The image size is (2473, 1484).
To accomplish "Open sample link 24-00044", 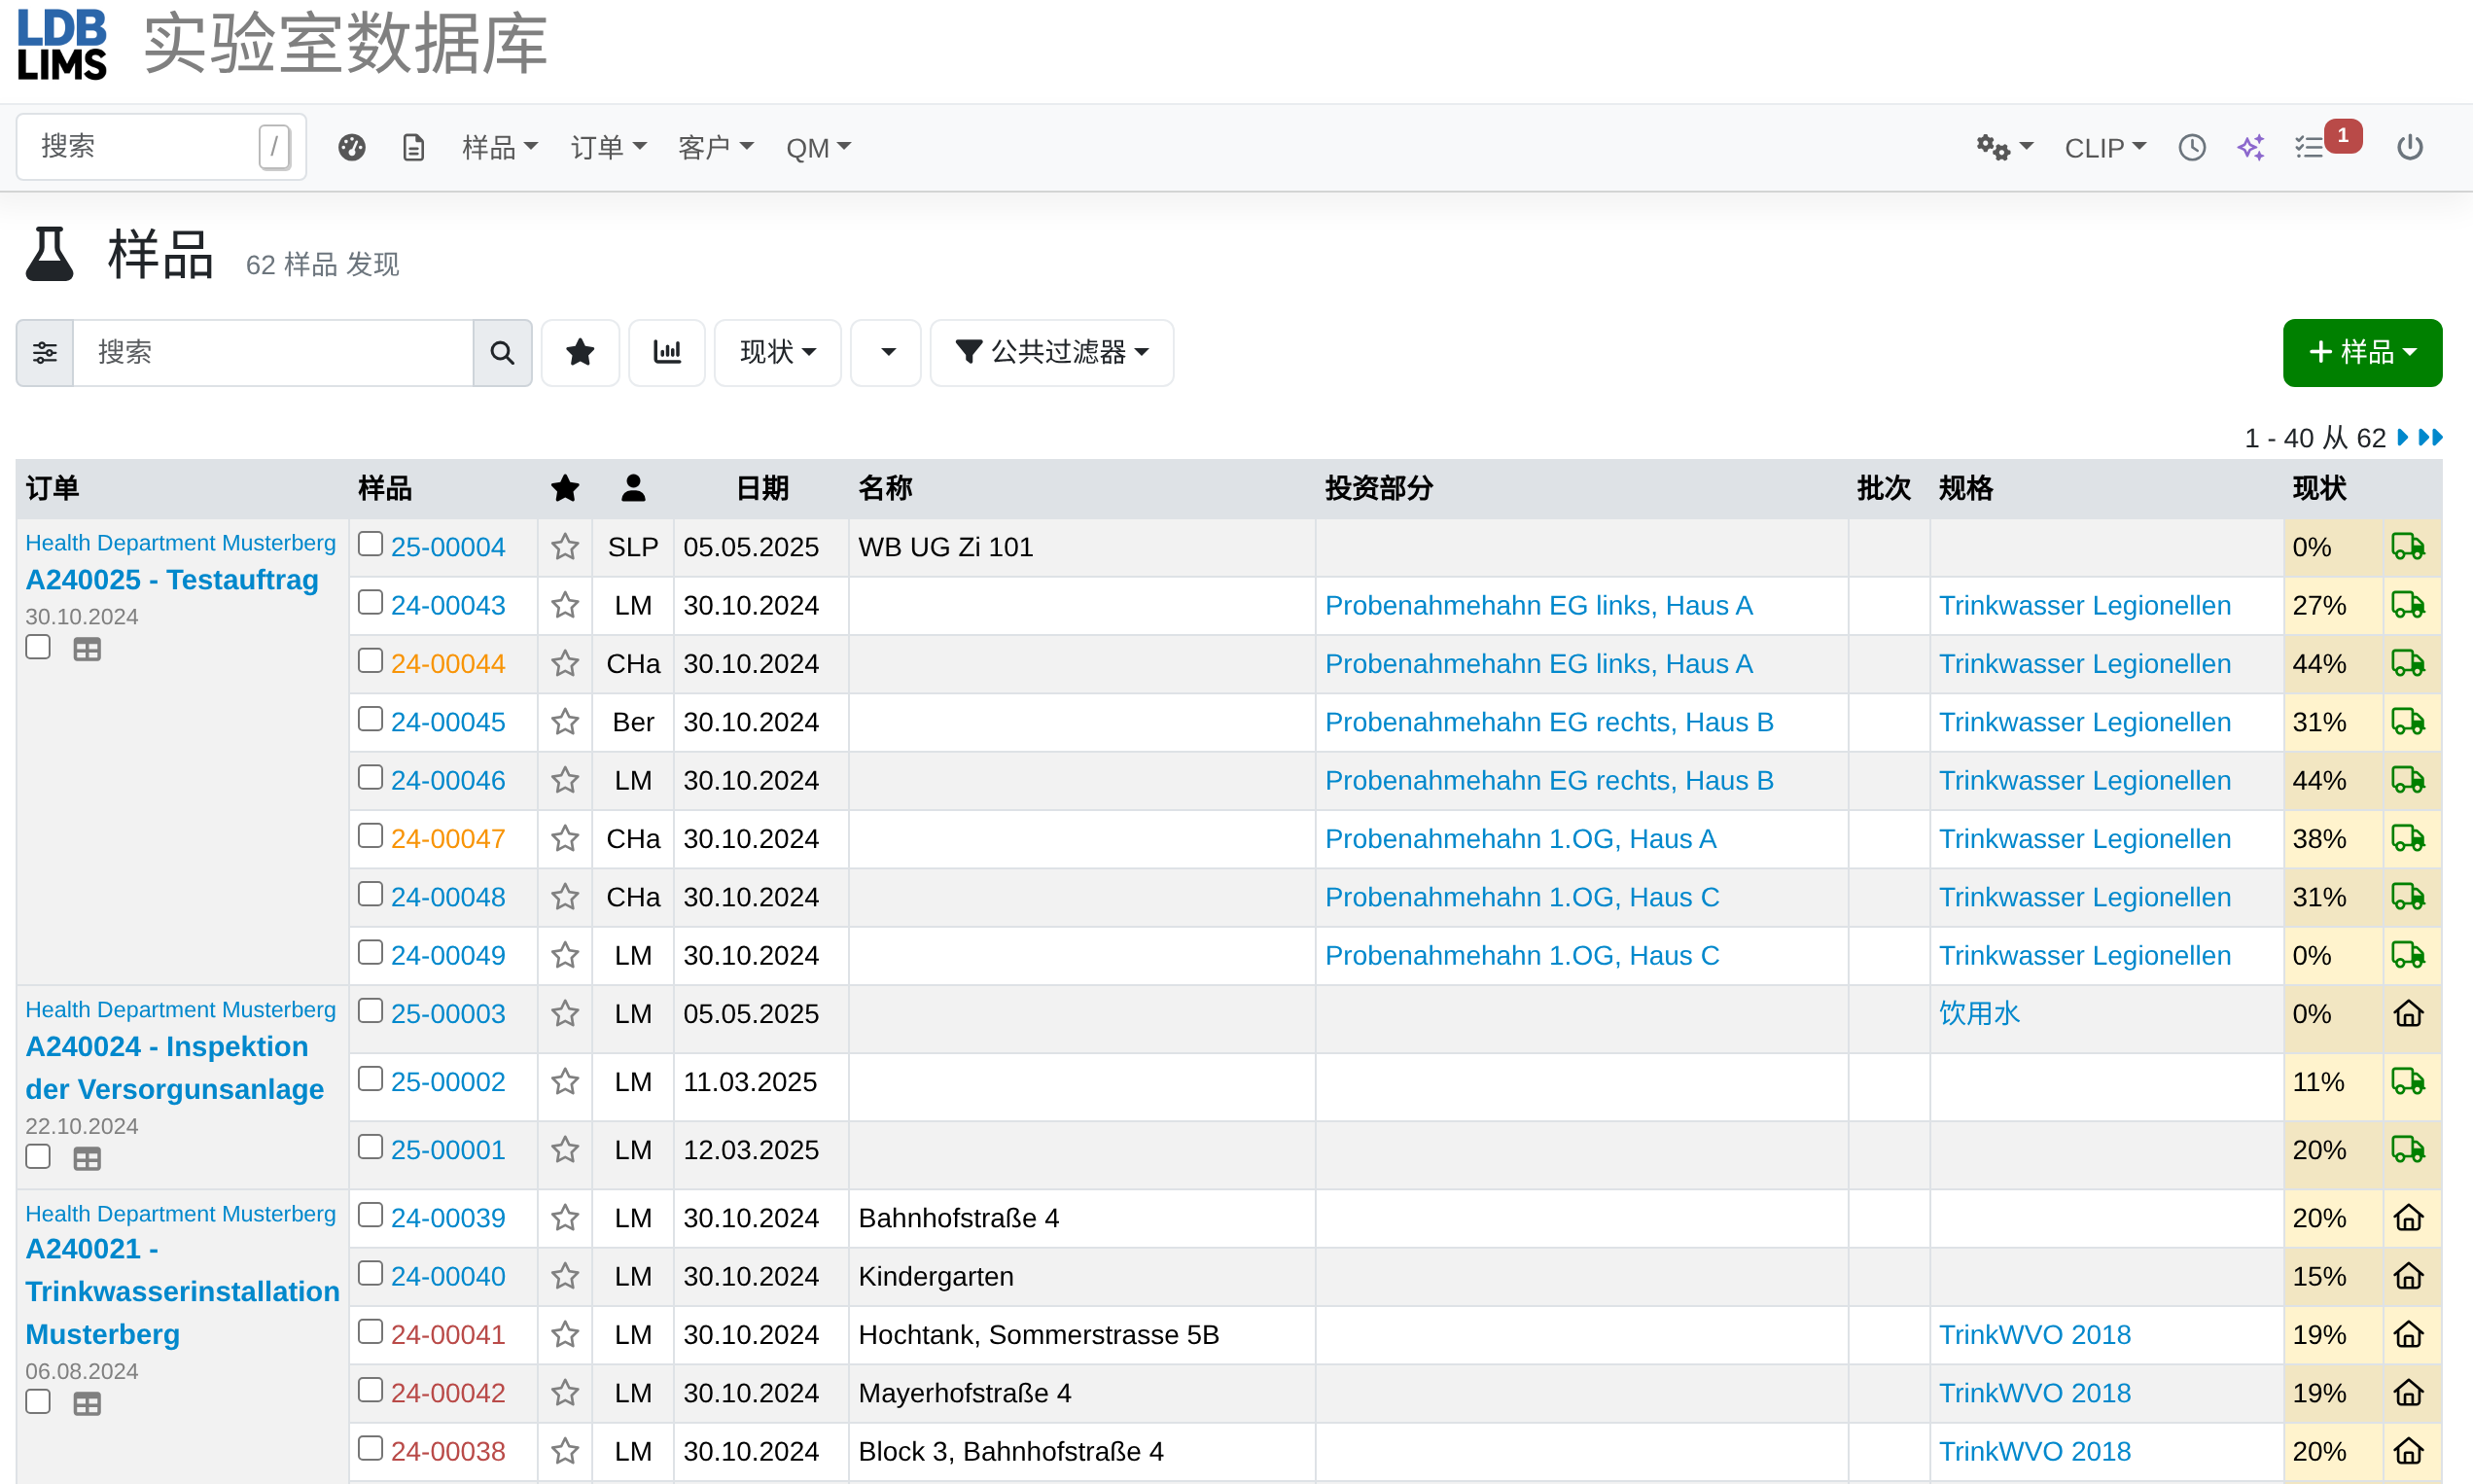I will [x=448, y=663].
